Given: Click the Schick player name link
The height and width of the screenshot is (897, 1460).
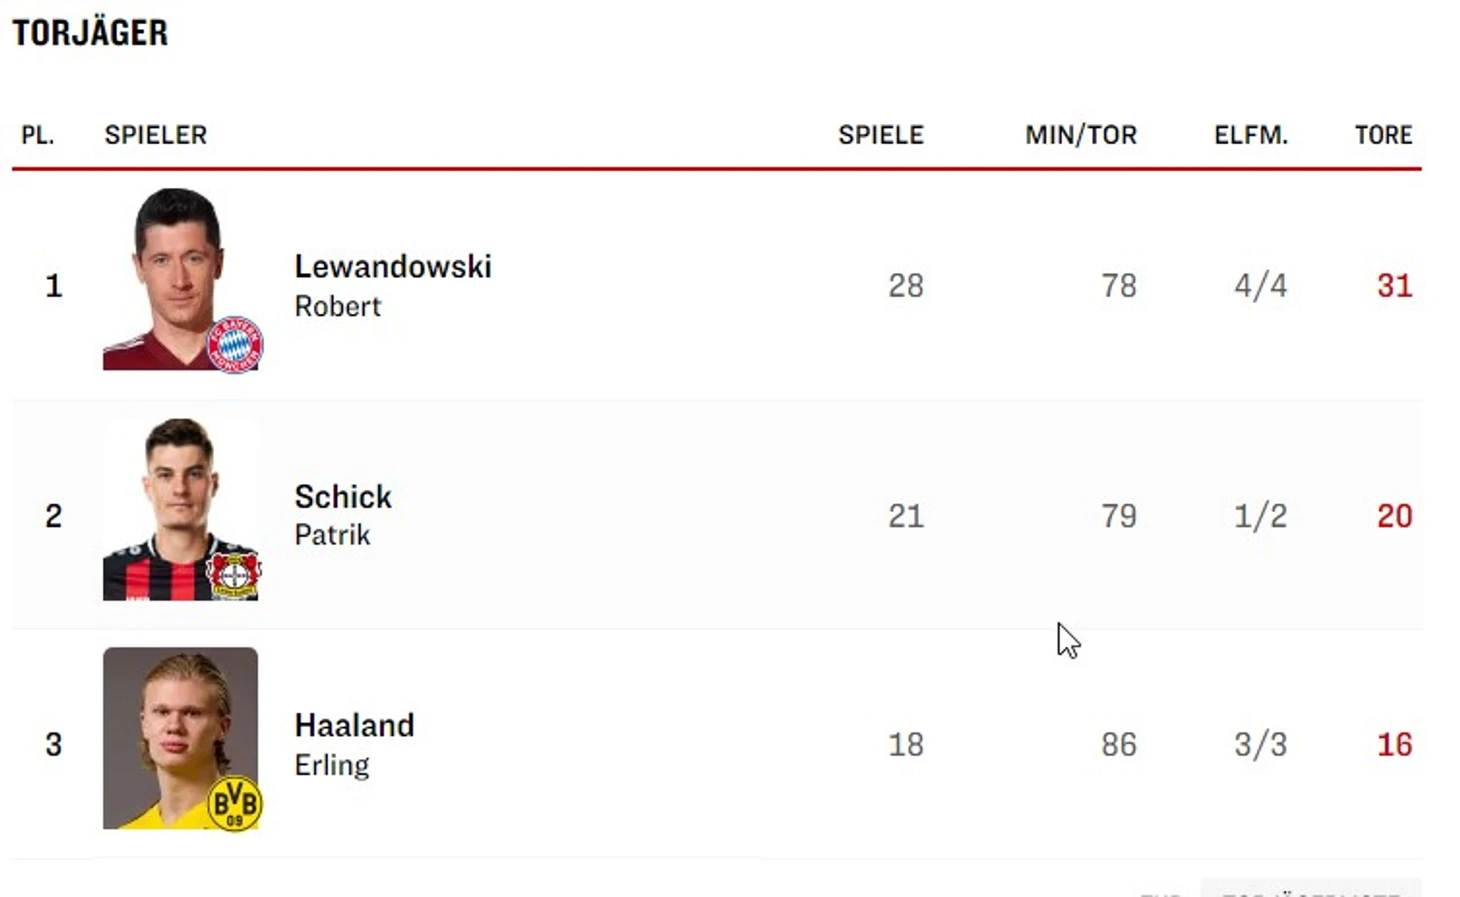Looking at the screenshot, I should click(x=342, y=497).
